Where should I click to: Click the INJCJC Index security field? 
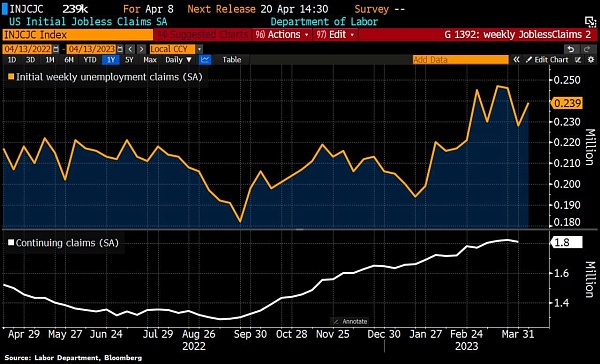(x=77, y=35)
